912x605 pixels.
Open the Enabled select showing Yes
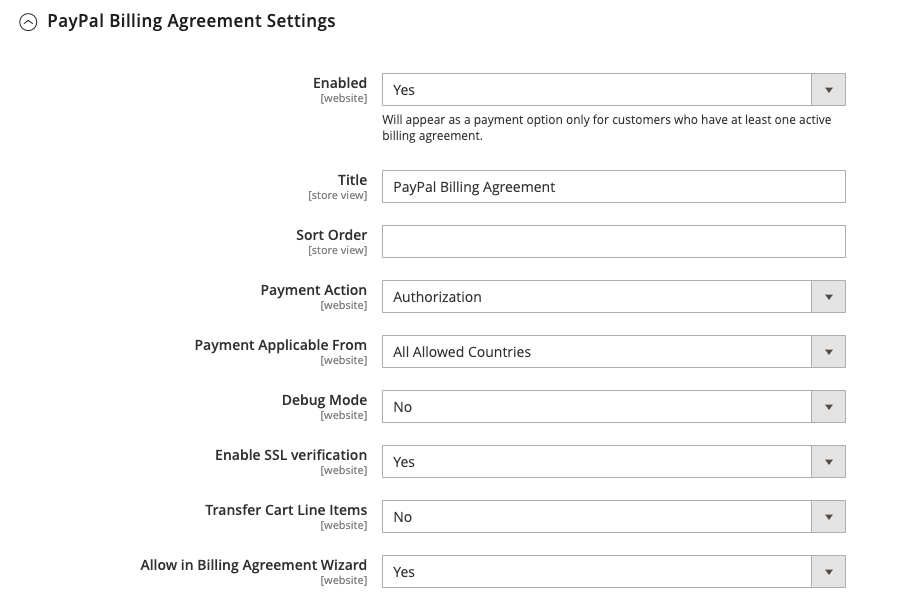coord(614,90)
